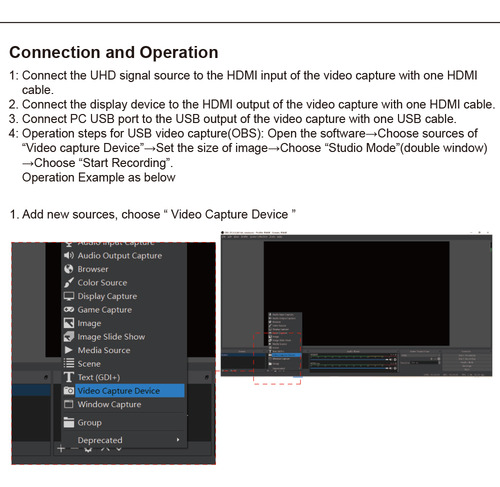Click the plus button to add a source
Viewport: 500px width, 487px height.
61,449
